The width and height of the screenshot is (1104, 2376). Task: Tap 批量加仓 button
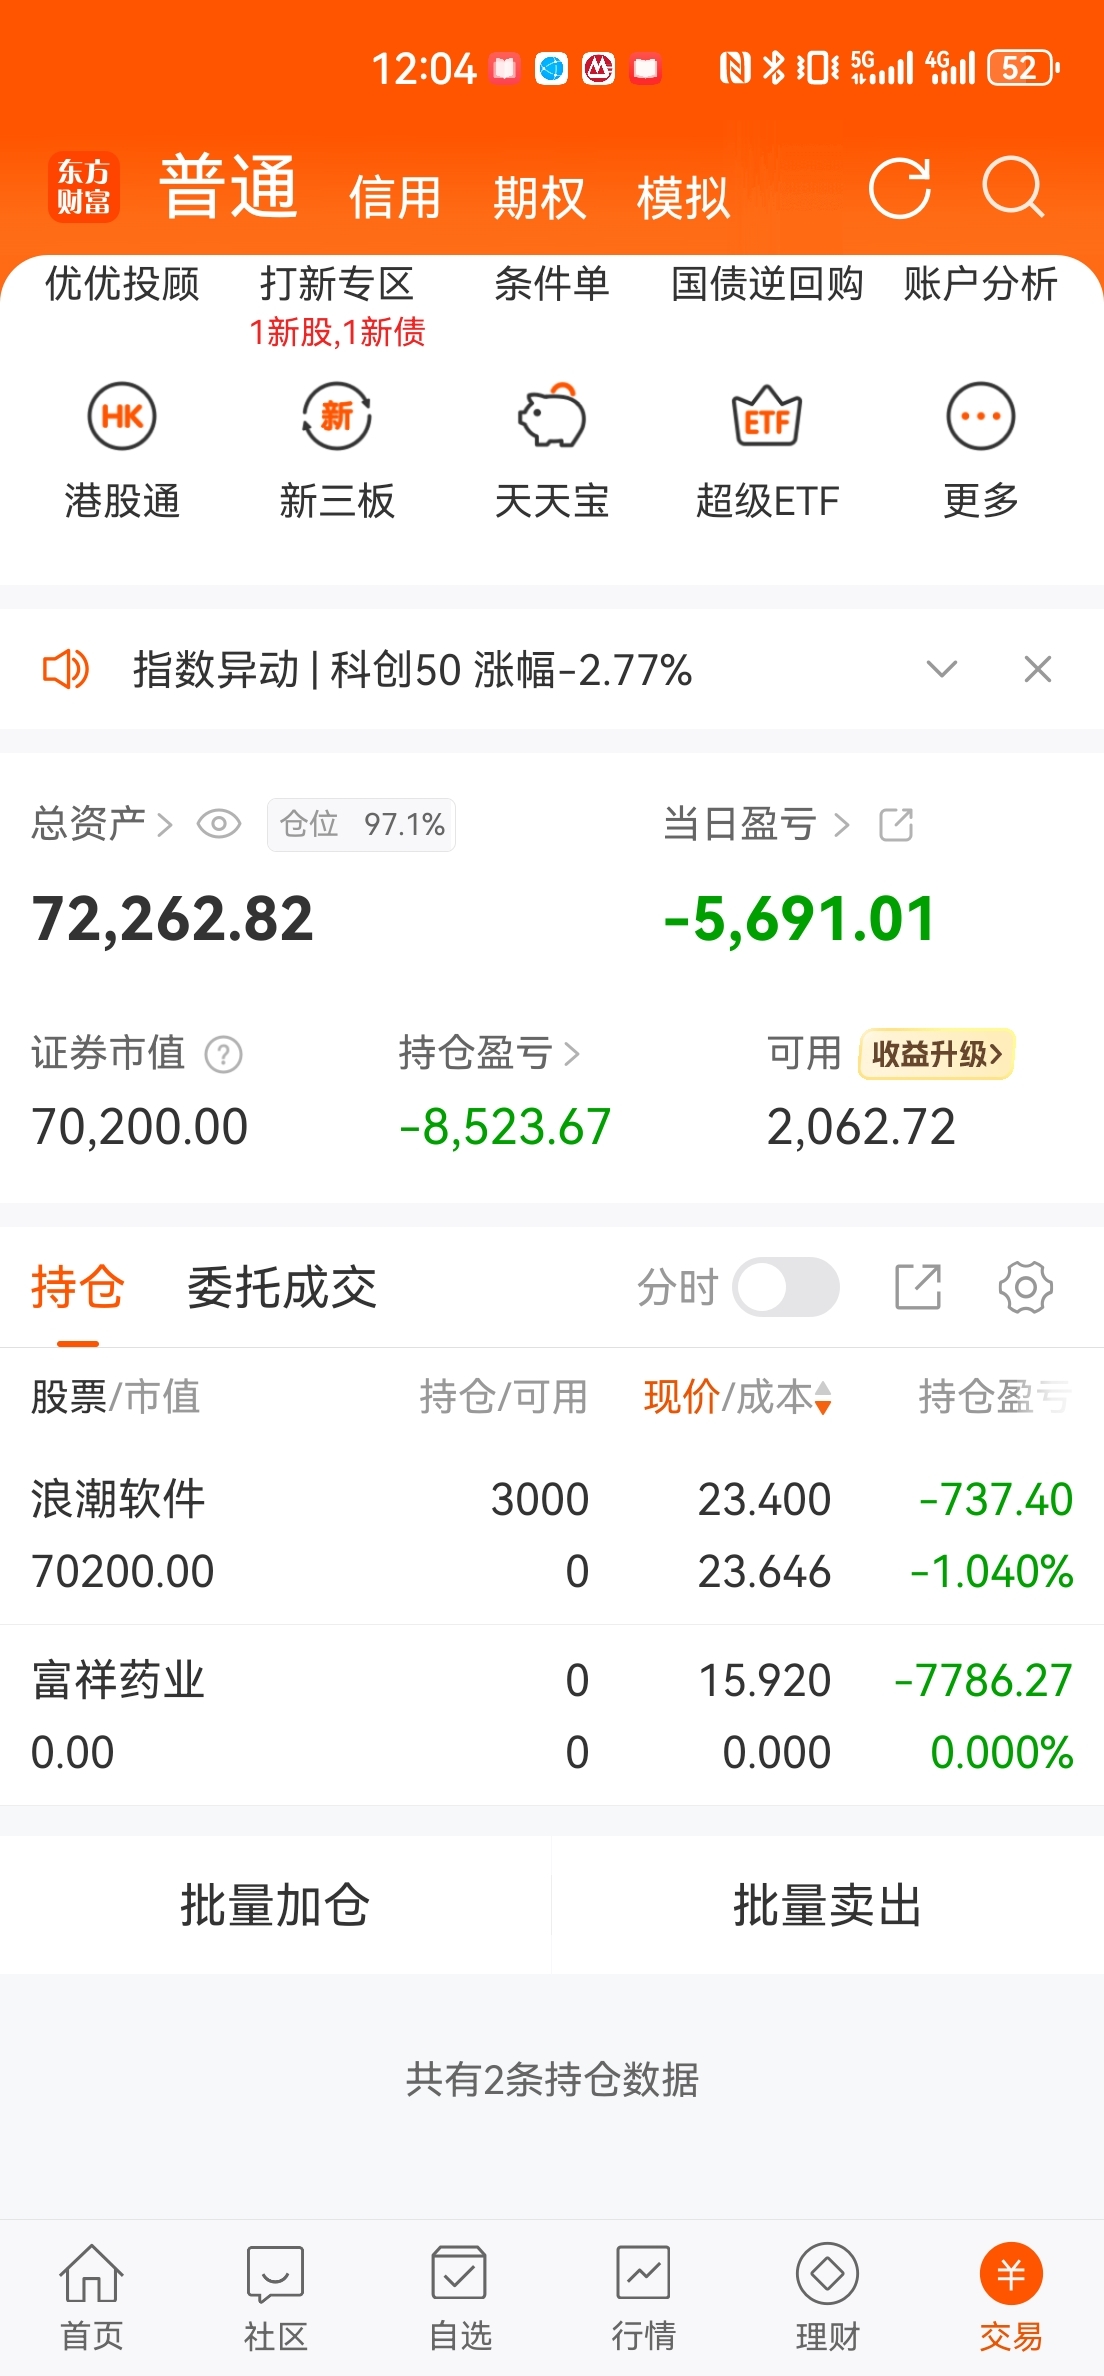click(x=275, y=1905)
